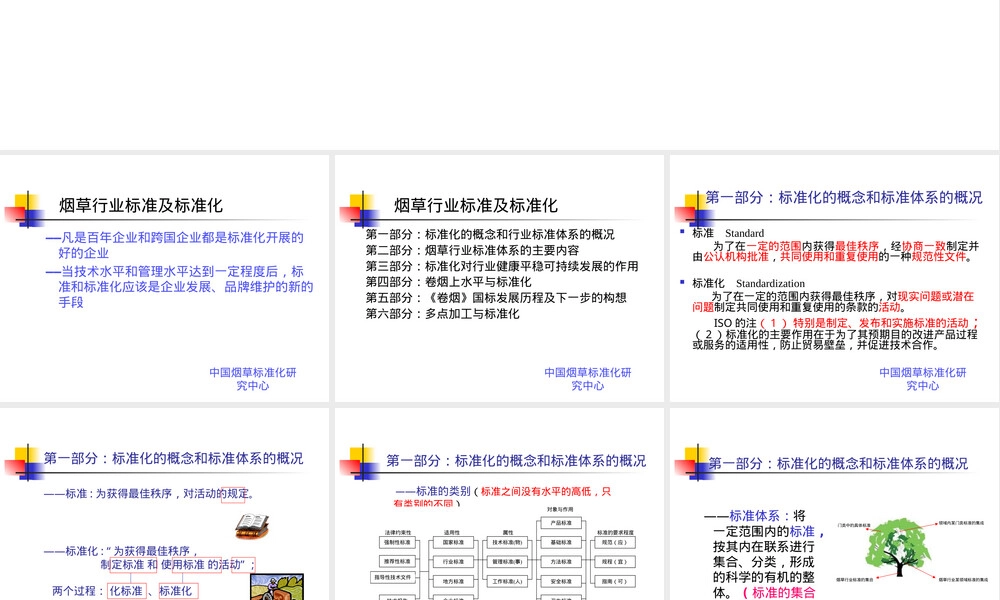1000x600 pixels.
Task: Click chart box 推荐性标准
Action: point(397,562)
